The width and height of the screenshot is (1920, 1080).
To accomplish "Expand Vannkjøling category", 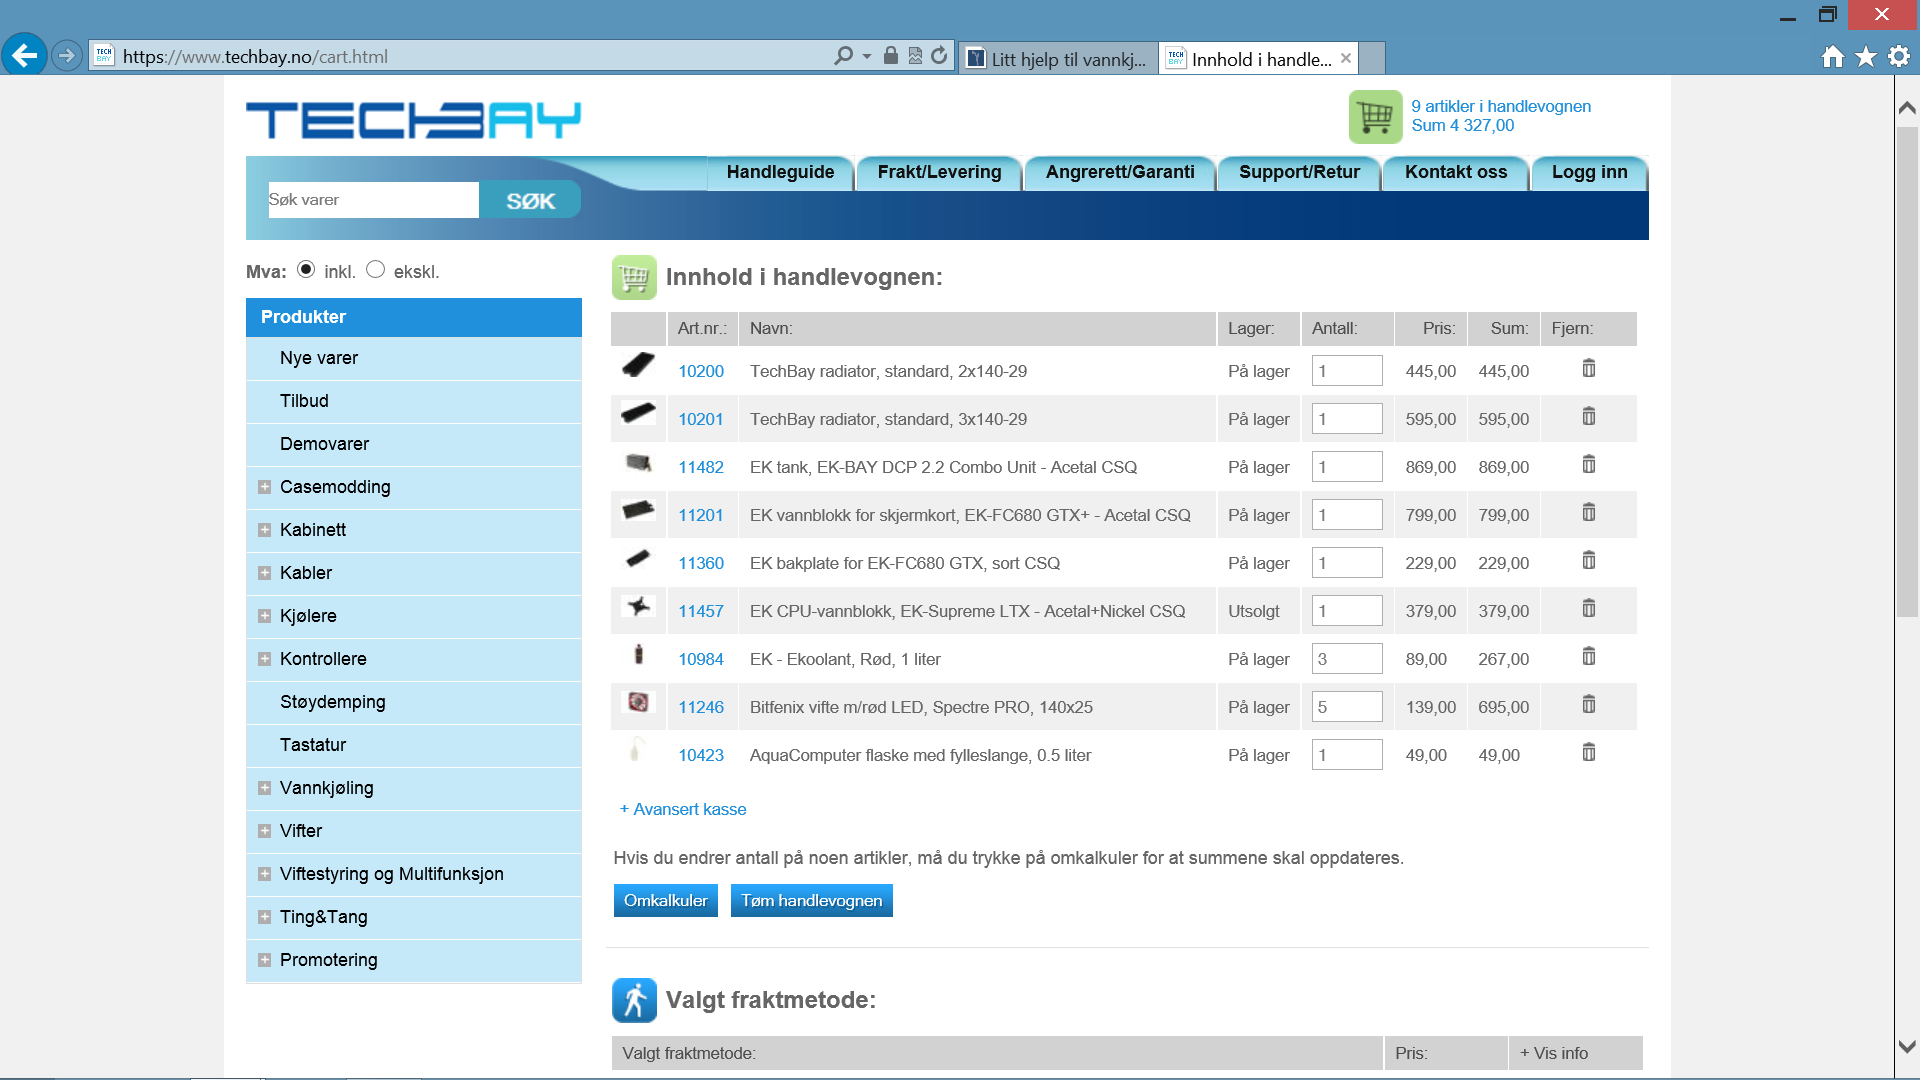I will [x=264, y=788].
